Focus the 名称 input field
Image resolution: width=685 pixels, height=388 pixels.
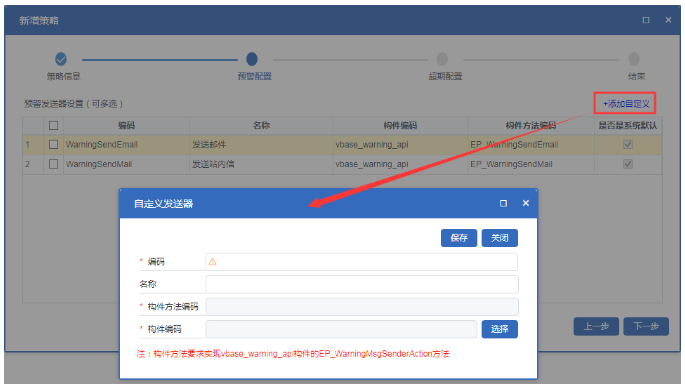click(x=361, y=284)
